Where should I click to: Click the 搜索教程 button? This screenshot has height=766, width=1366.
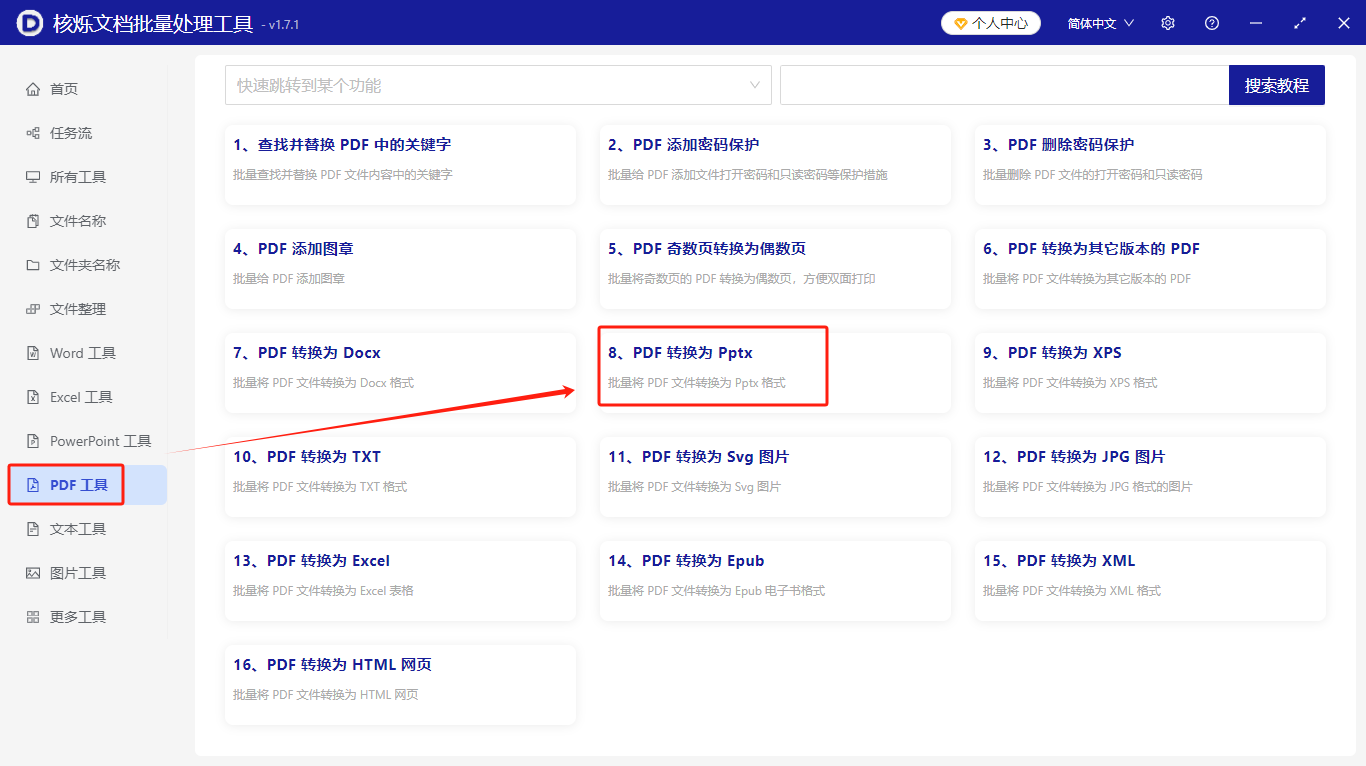click(1277, 85)
